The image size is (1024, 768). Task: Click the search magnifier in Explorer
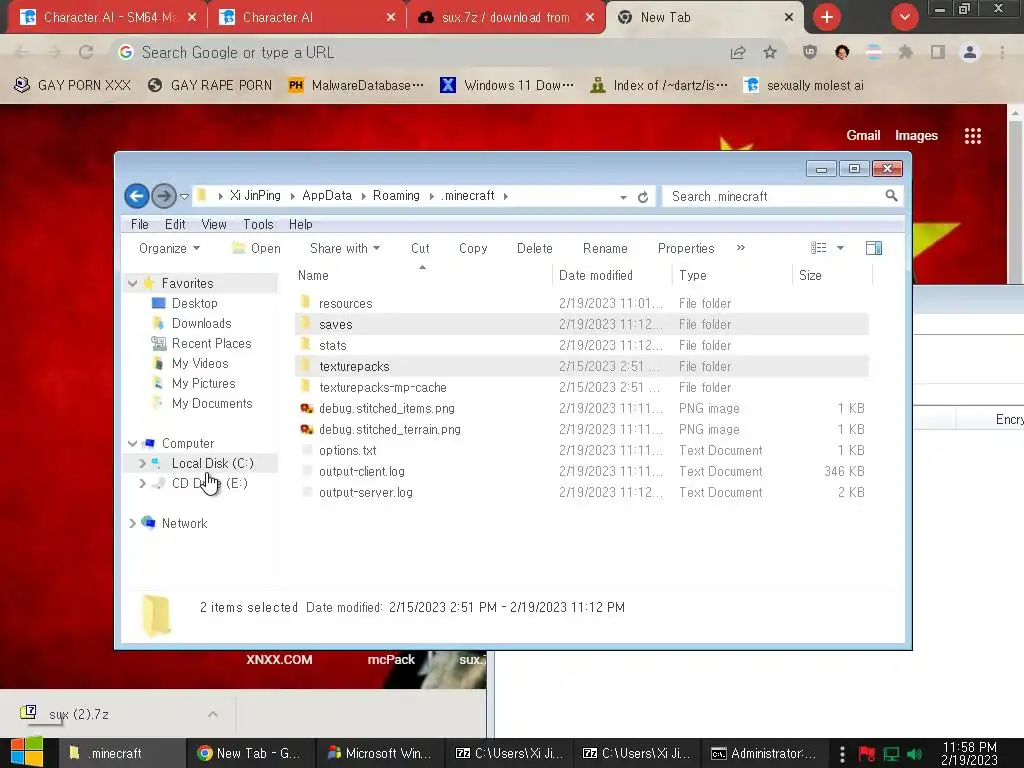891,196
